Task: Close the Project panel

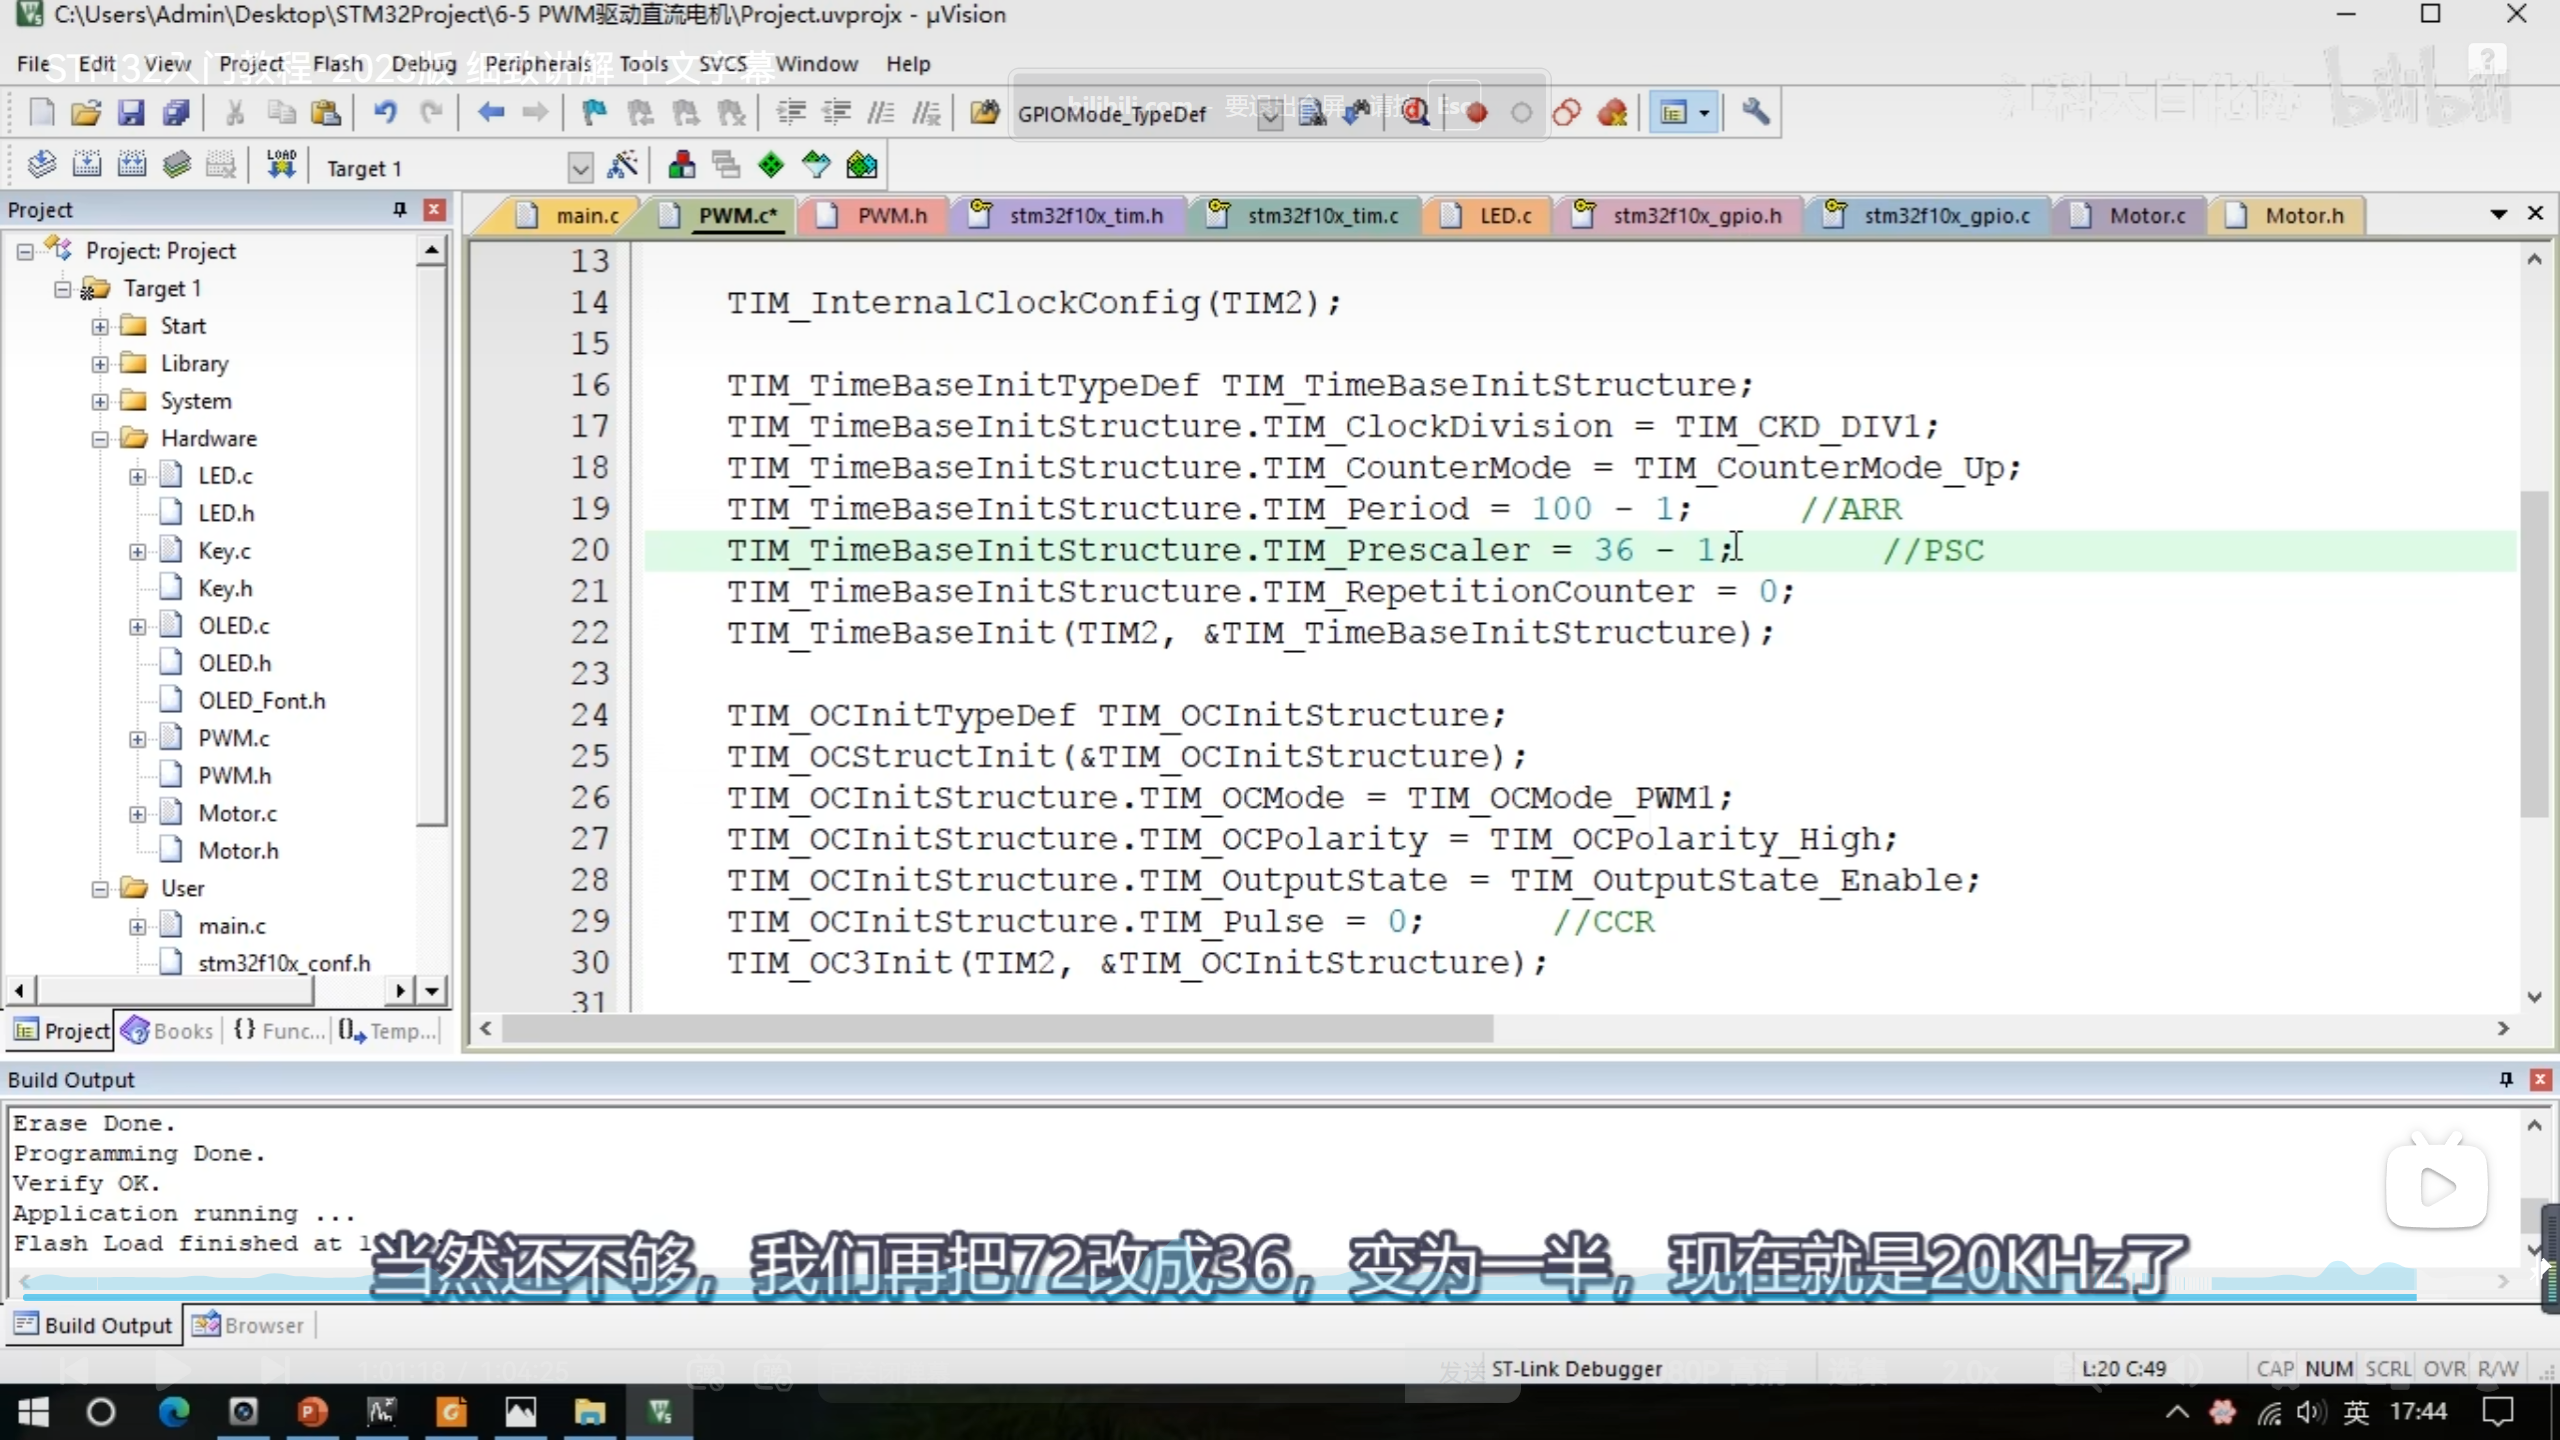Action: [433, 209]
